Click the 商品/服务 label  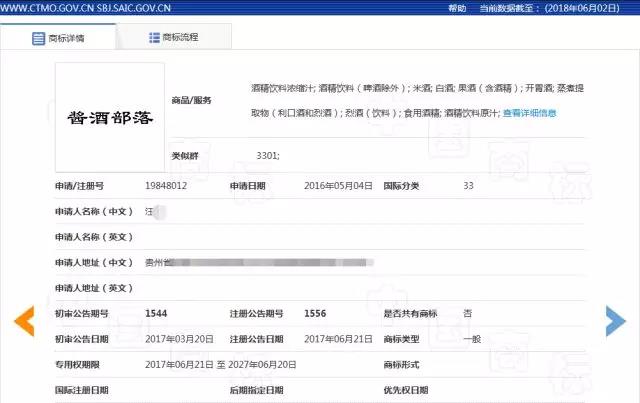click(x=191, y=100)
